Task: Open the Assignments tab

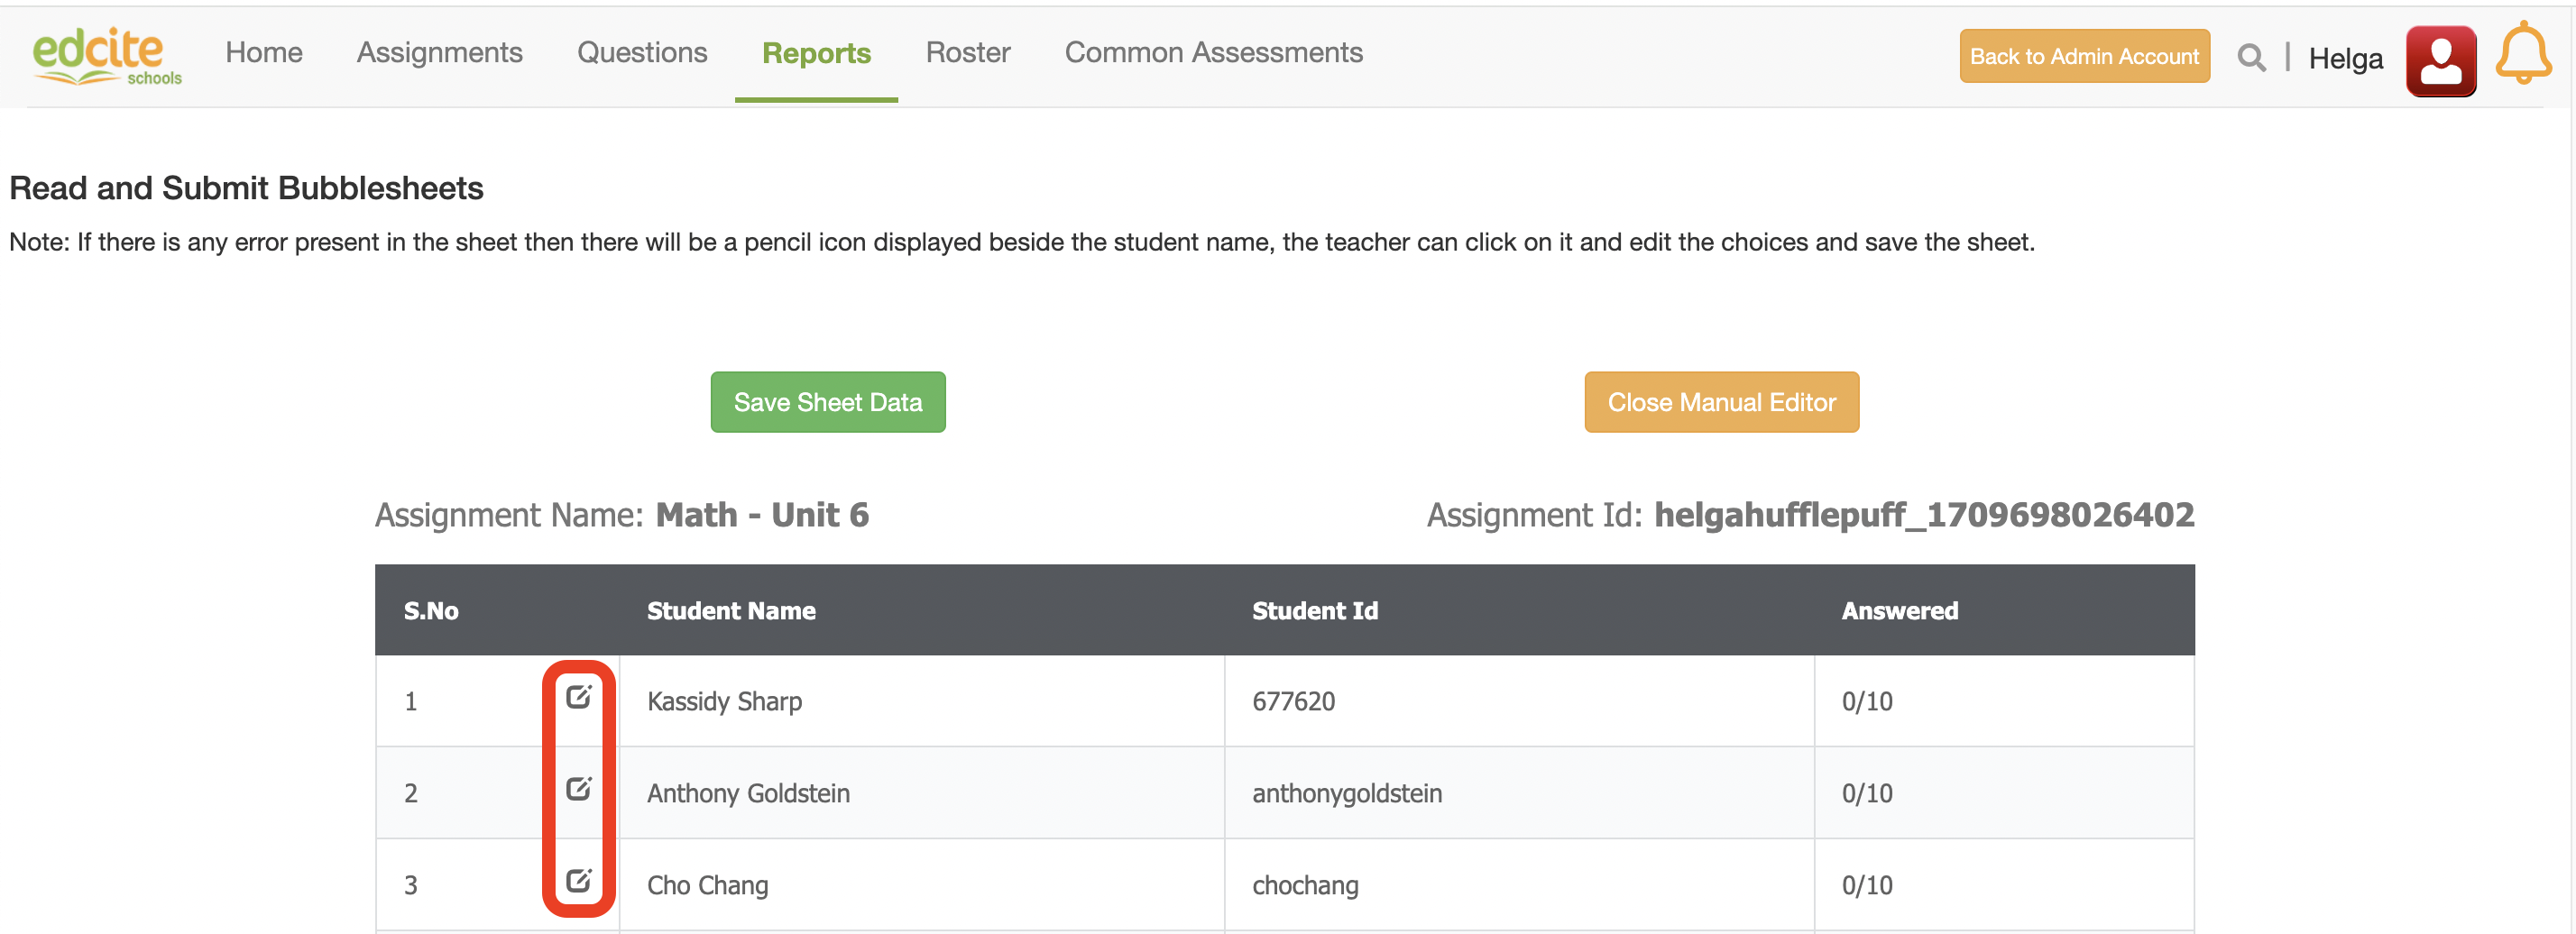Action: coord(439,52)
